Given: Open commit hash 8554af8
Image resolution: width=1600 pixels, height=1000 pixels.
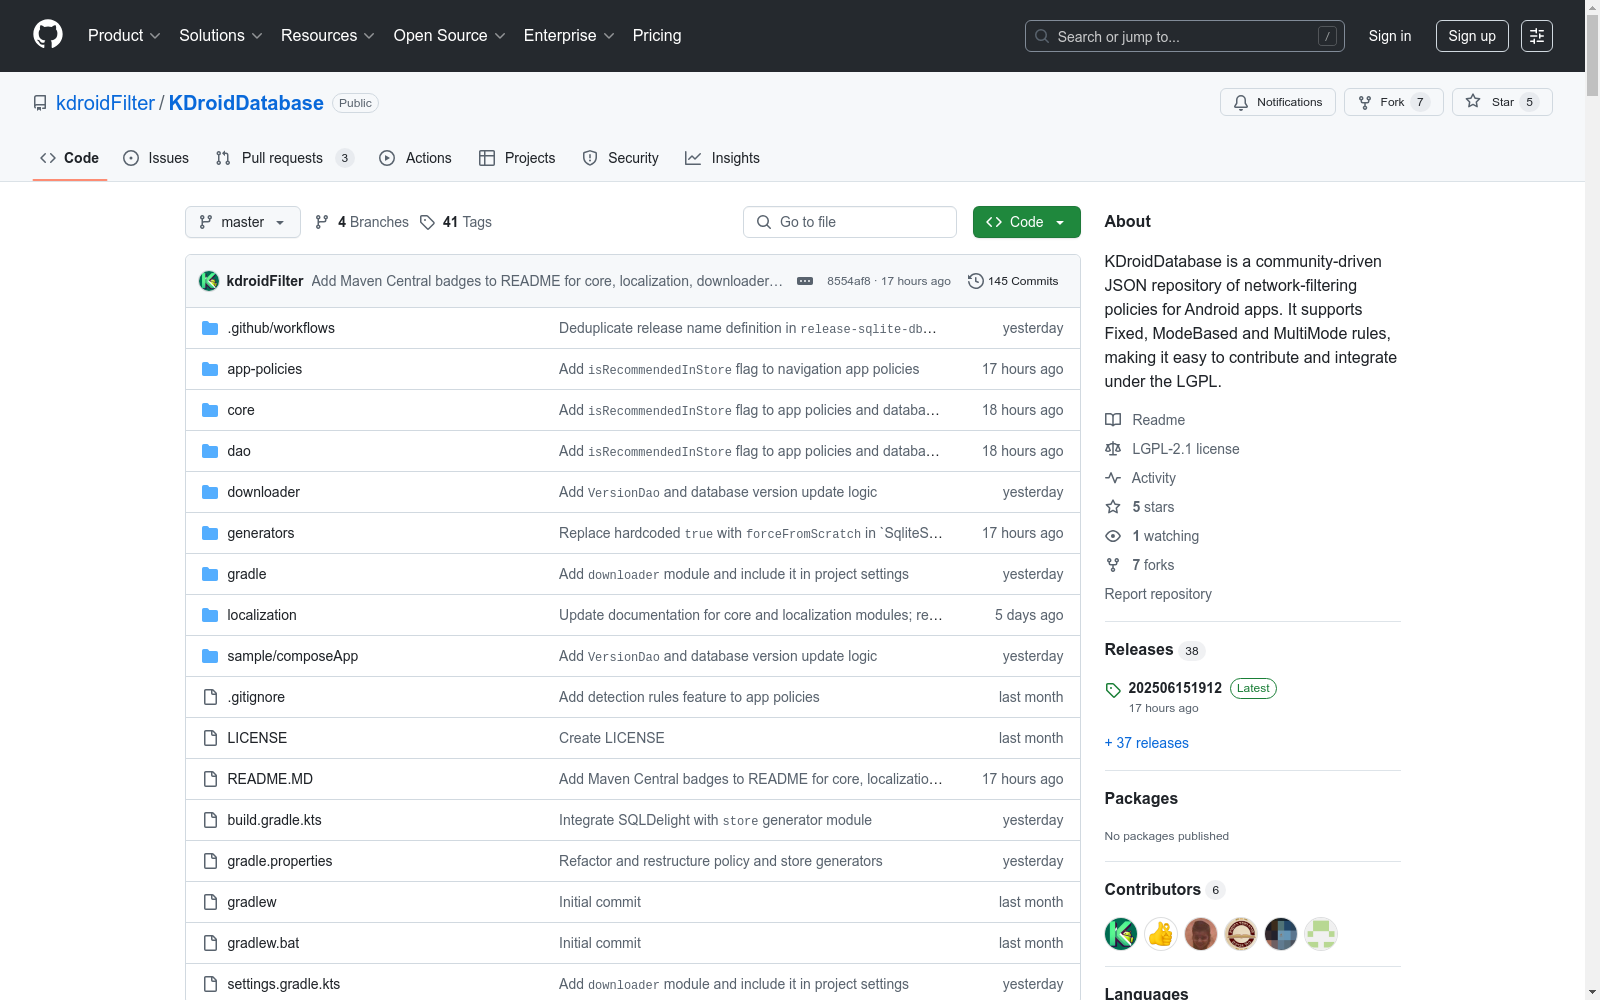Looking at the screenshot, I should 849,281.
